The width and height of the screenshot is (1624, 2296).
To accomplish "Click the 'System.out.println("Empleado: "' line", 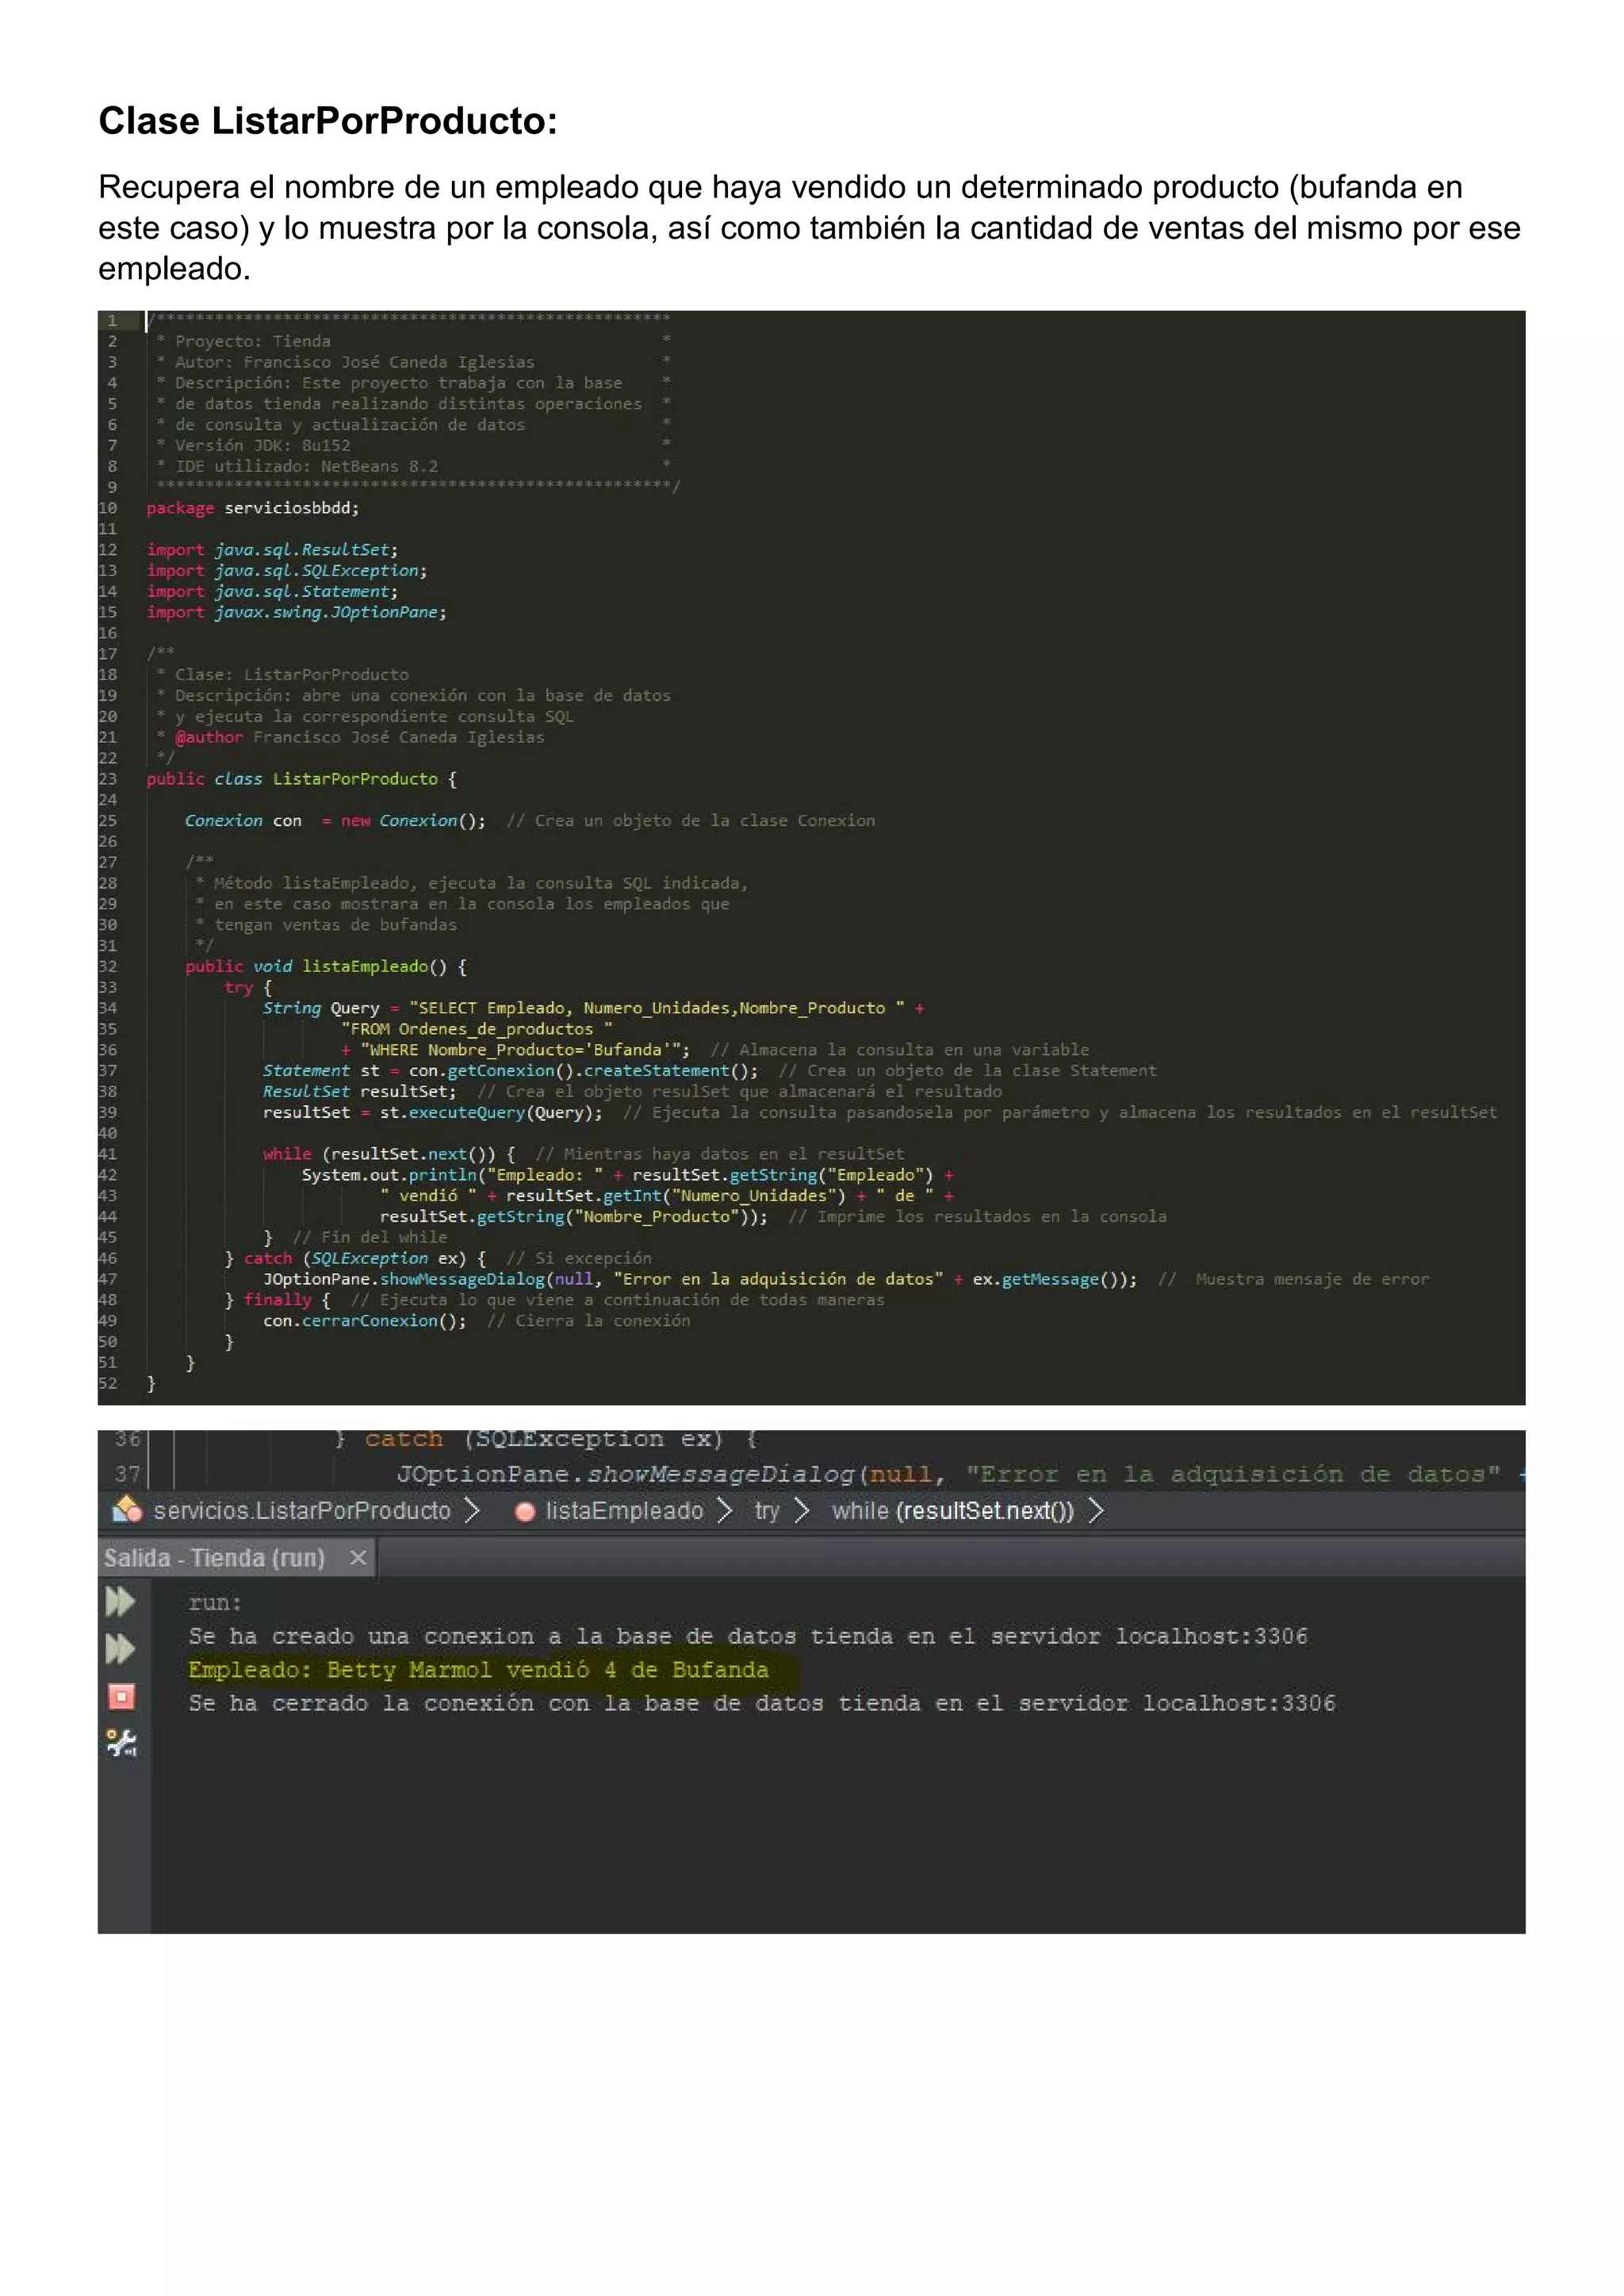I will [628, 1175].
